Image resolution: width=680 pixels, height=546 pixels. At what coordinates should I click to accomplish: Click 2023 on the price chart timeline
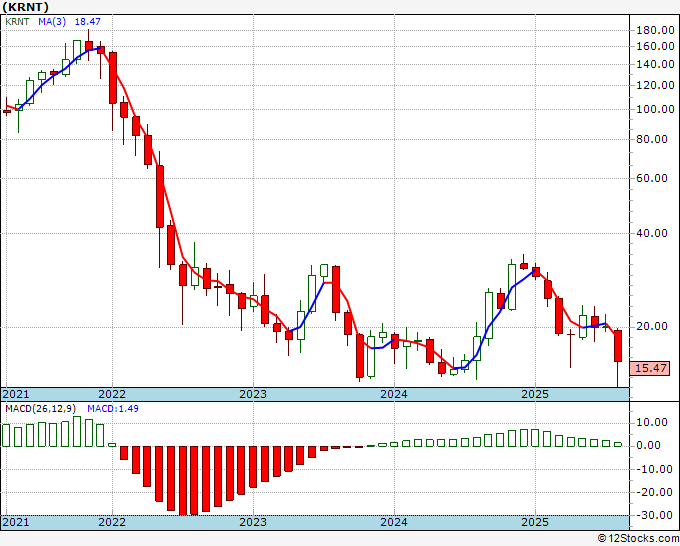click(253, 394)
